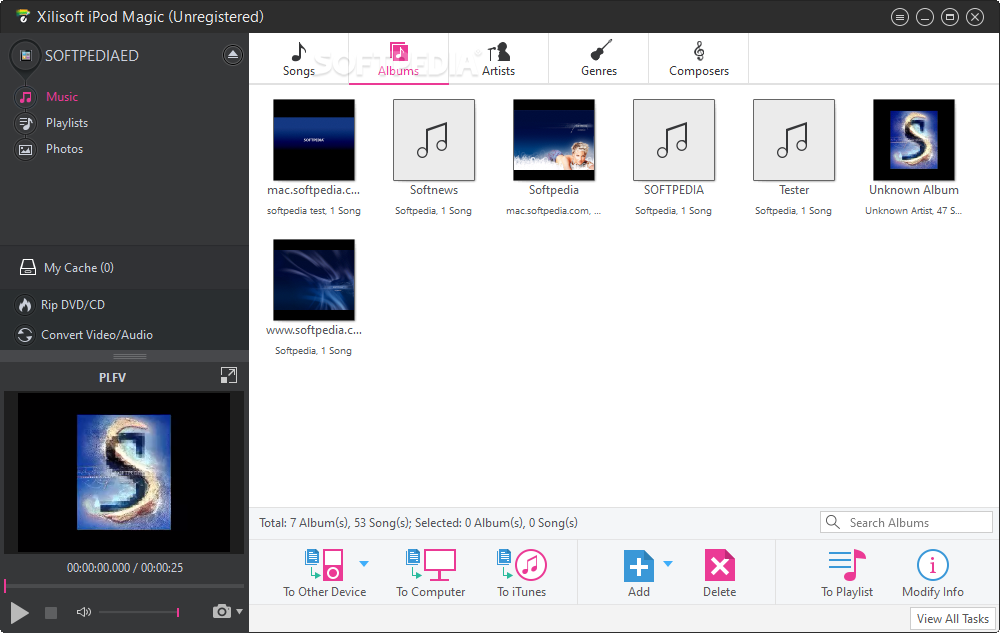
Task: Click the panel splitter grip above PLFV
Action: (x=130, y=356)
